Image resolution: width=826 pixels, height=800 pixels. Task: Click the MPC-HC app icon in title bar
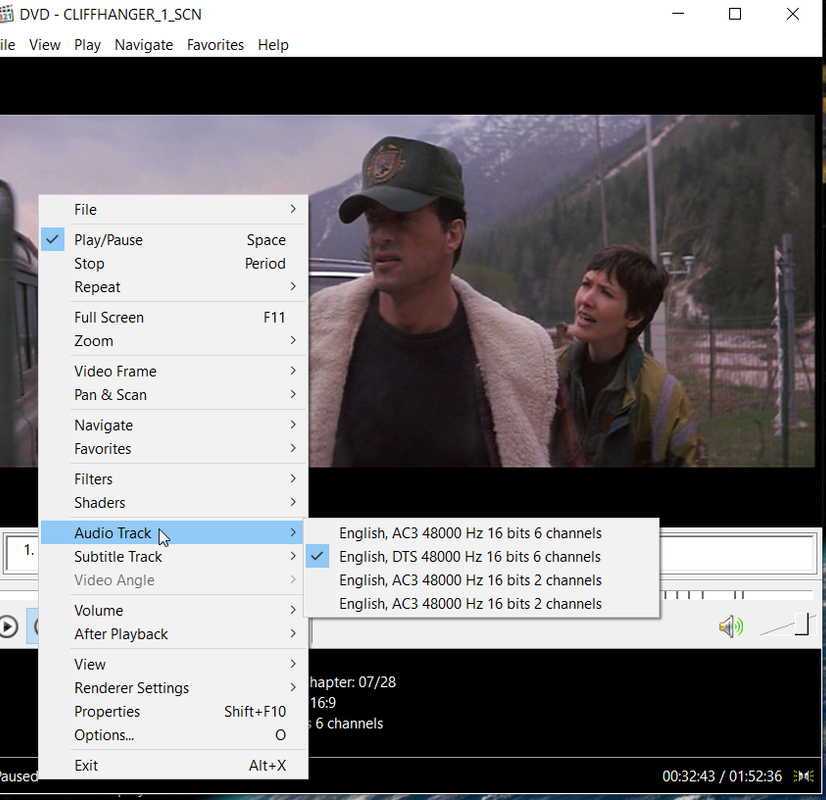(x=6, y=14)
